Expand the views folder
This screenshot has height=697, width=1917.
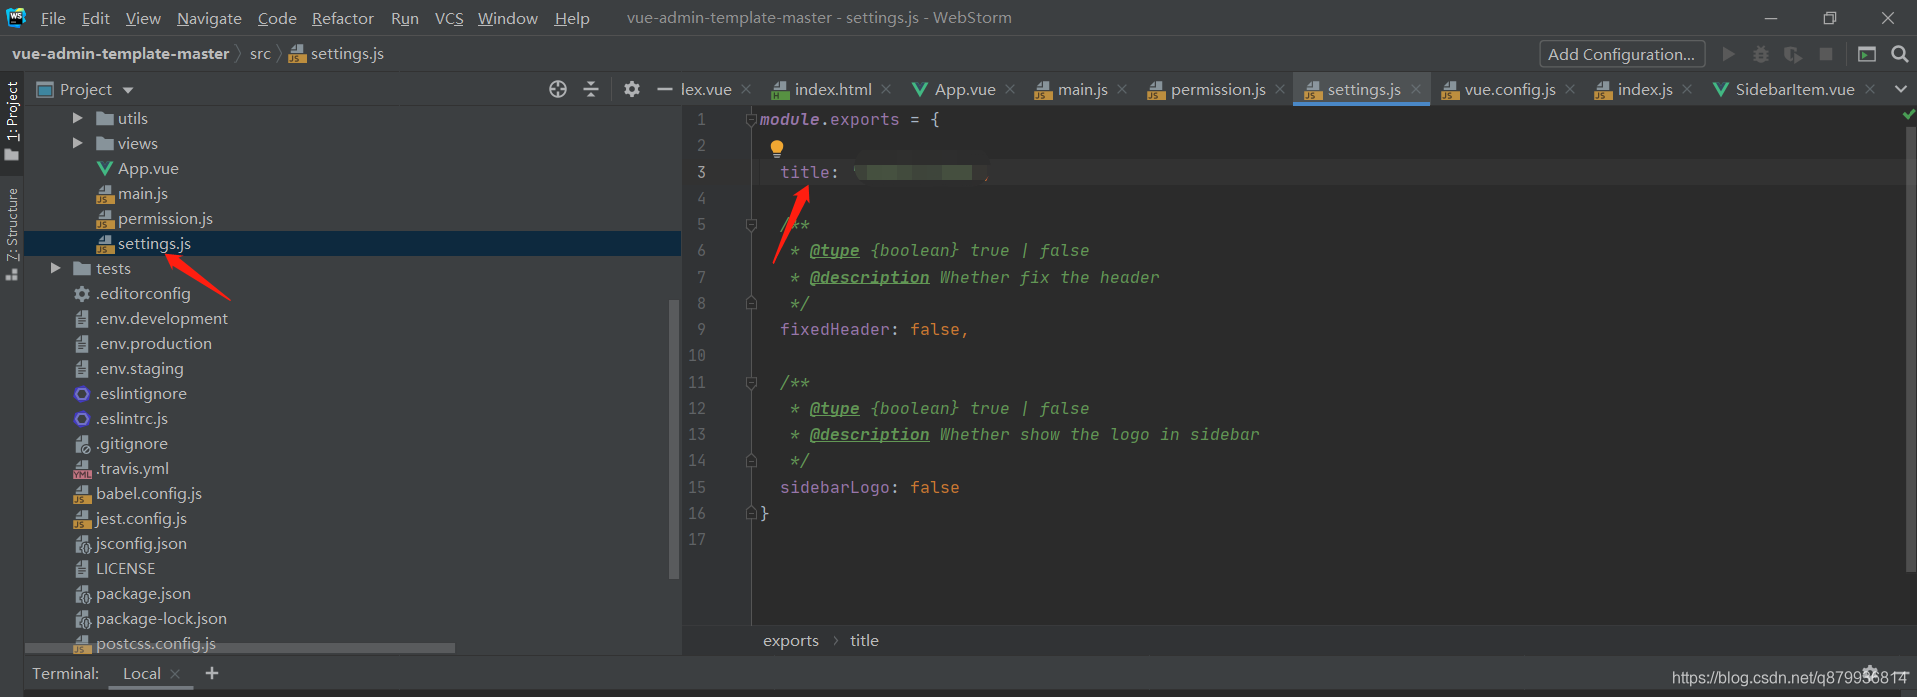[x=77, y=143]
